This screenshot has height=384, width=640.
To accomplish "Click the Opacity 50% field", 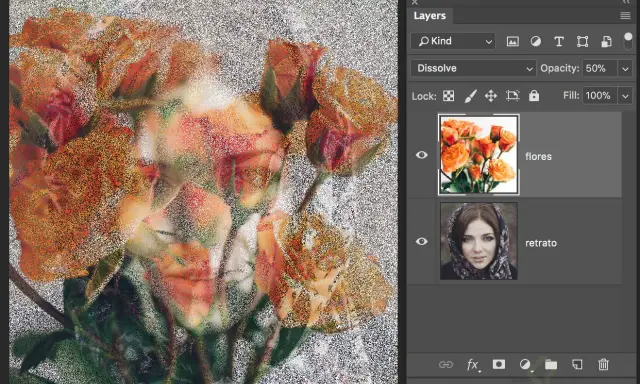I will [599, 68].
